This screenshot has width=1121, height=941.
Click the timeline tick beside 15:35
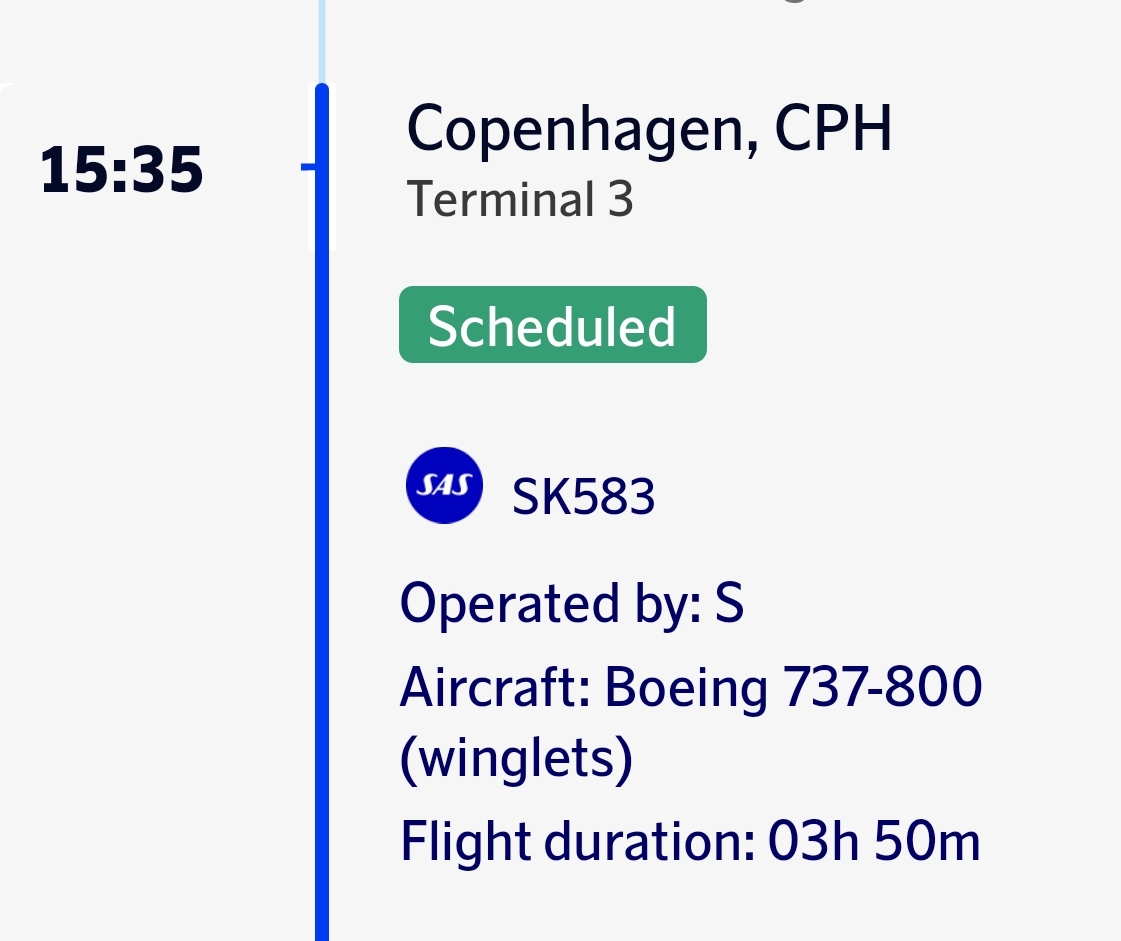[x=308, y=167]
